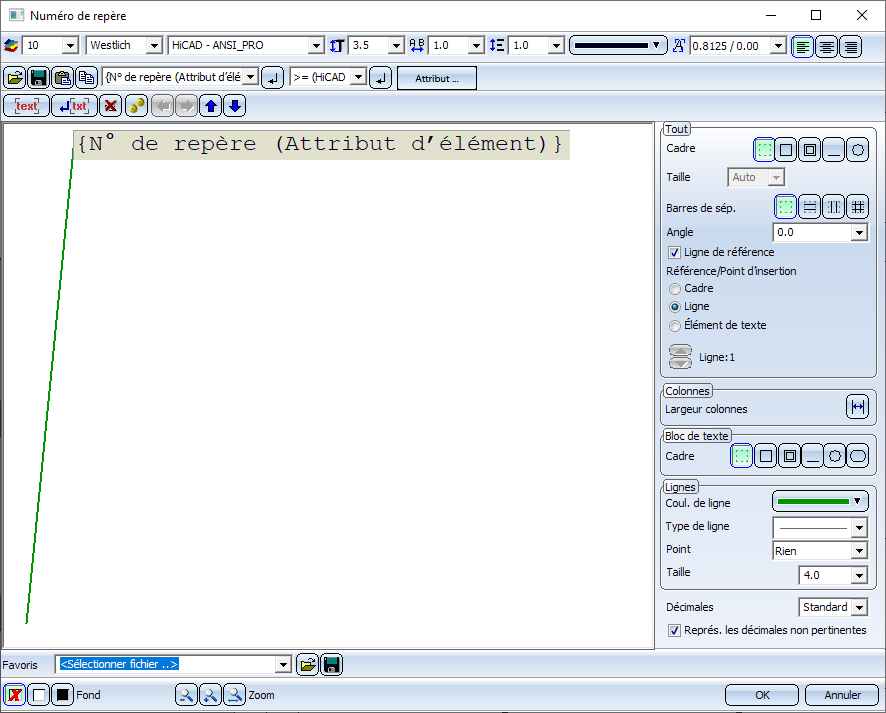This screenshot has height=713, width=886.
Task: Click the red X delete icon in toolbar
Action: coord(111,106)
